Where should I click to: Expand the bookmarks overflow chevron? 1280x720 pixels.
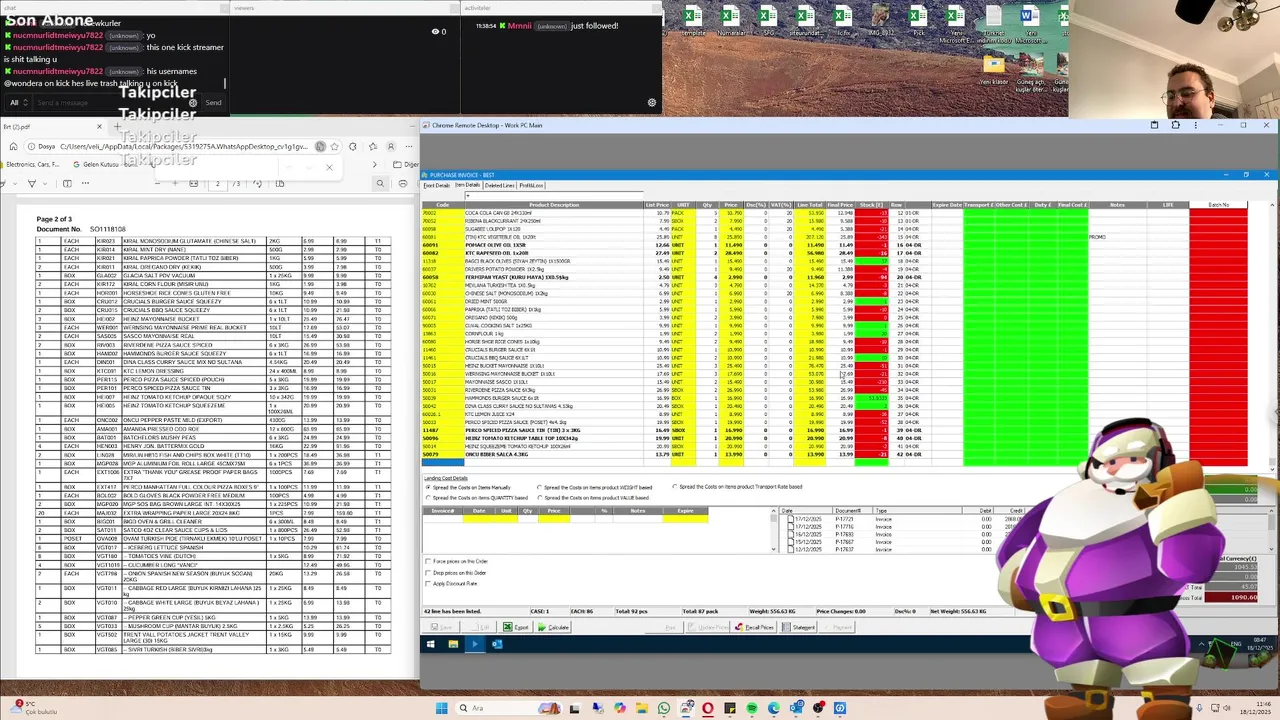(374, 164)
